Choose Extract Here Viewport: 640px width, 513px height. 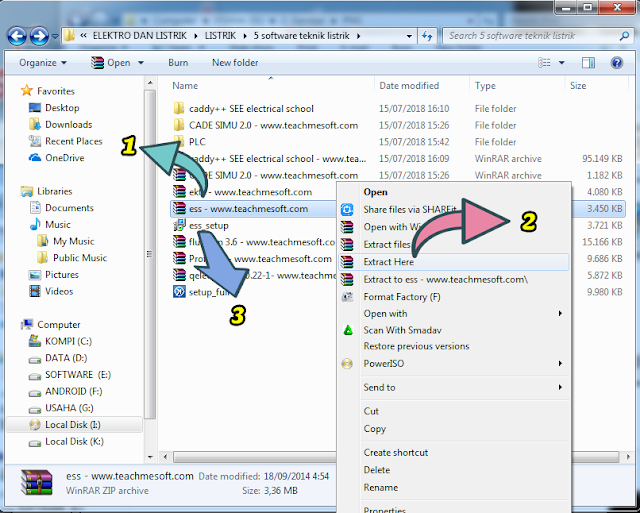[x=453, y=262]
